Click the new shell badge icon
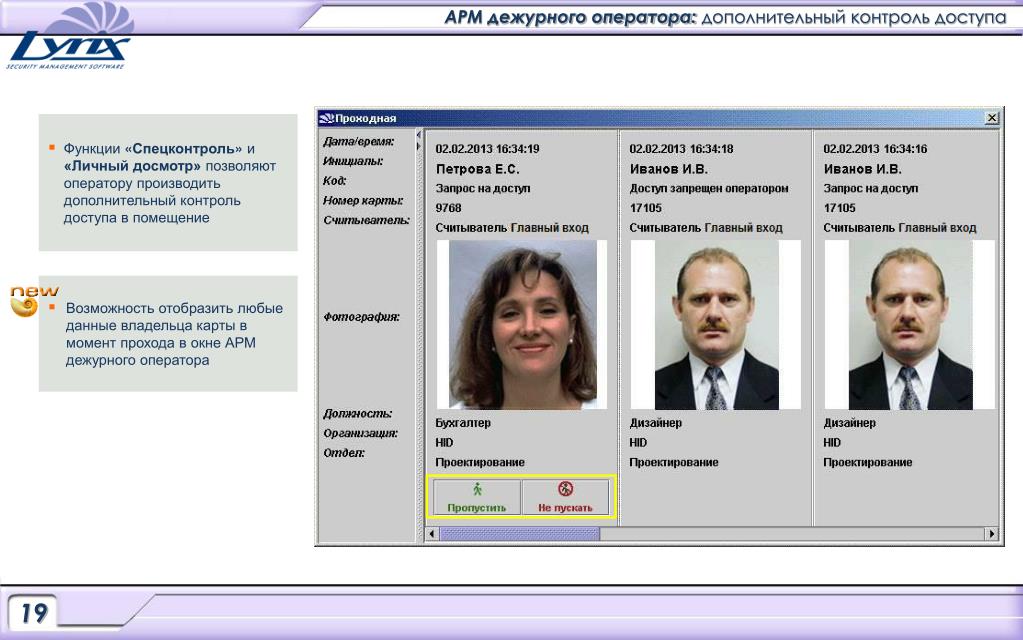This screenshot has width=1023, height=640. [25, 307]
